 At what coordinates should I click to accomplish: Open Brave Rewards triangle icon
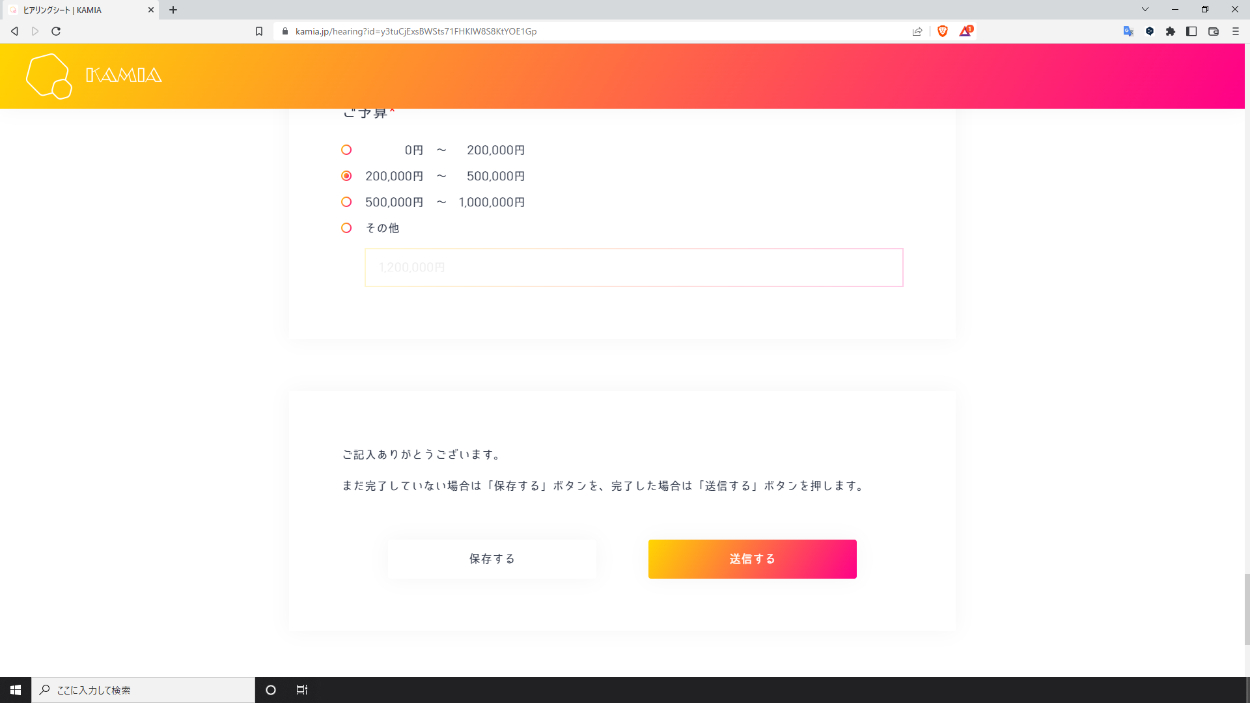965,31
